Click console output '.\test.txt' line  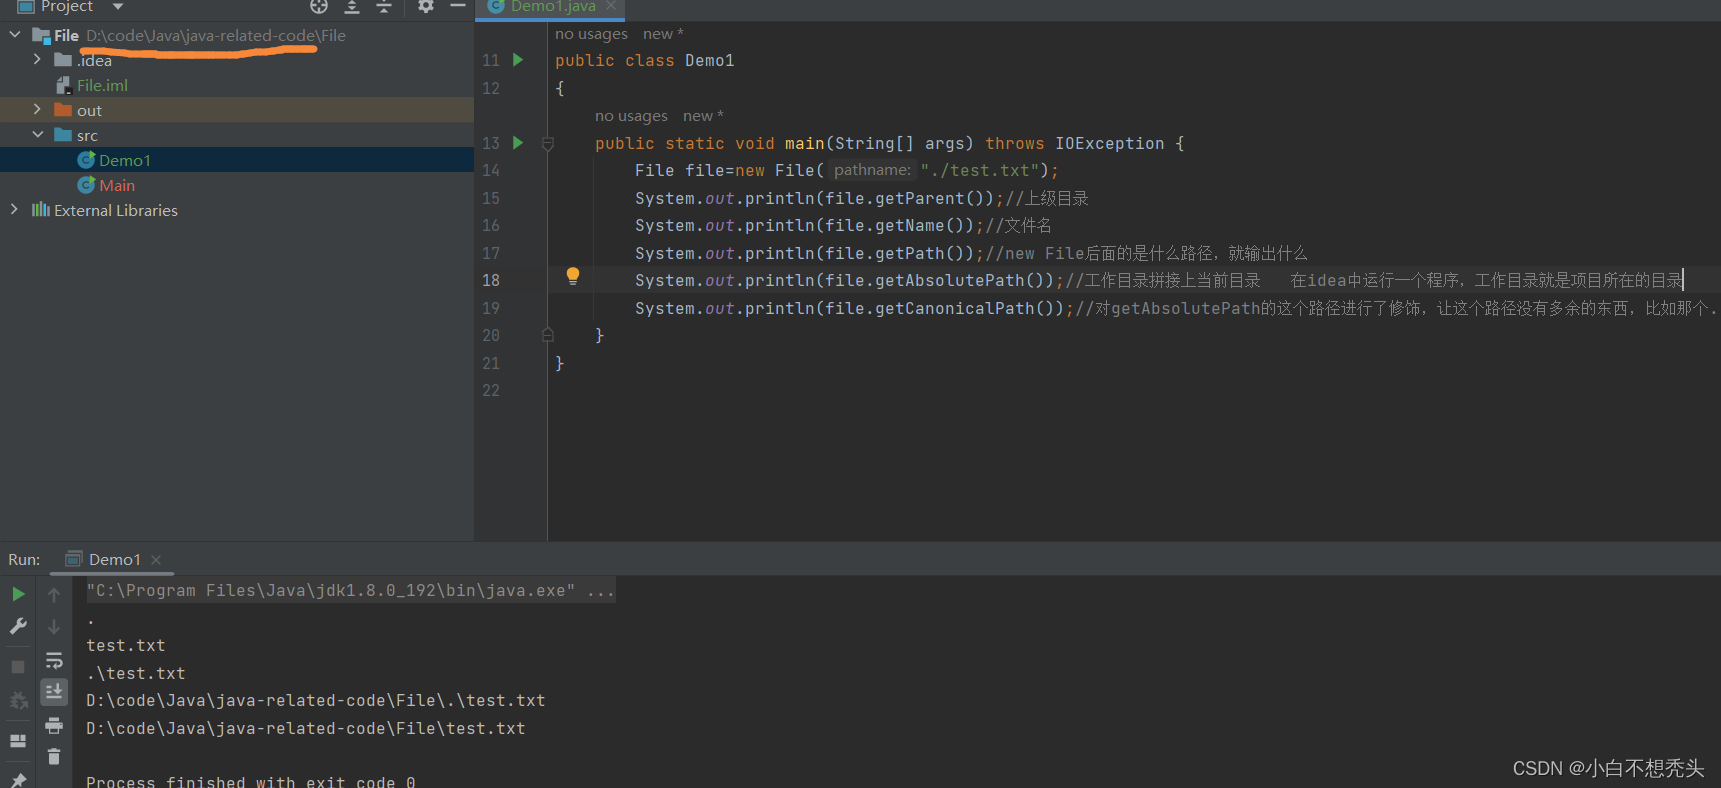[x=136, y=674]
